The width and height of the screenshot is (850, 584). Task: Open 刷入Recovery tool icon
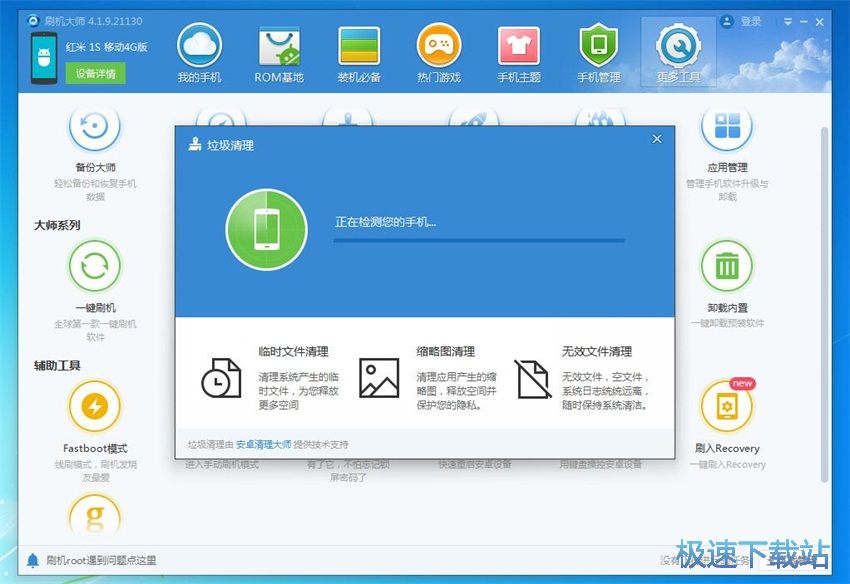[727, 407]
